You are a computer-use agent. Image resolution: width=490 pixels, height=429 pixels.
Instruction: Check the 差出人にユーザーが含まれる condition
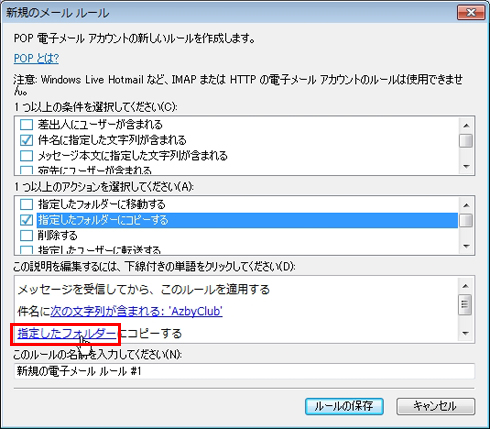pos(26,125)
